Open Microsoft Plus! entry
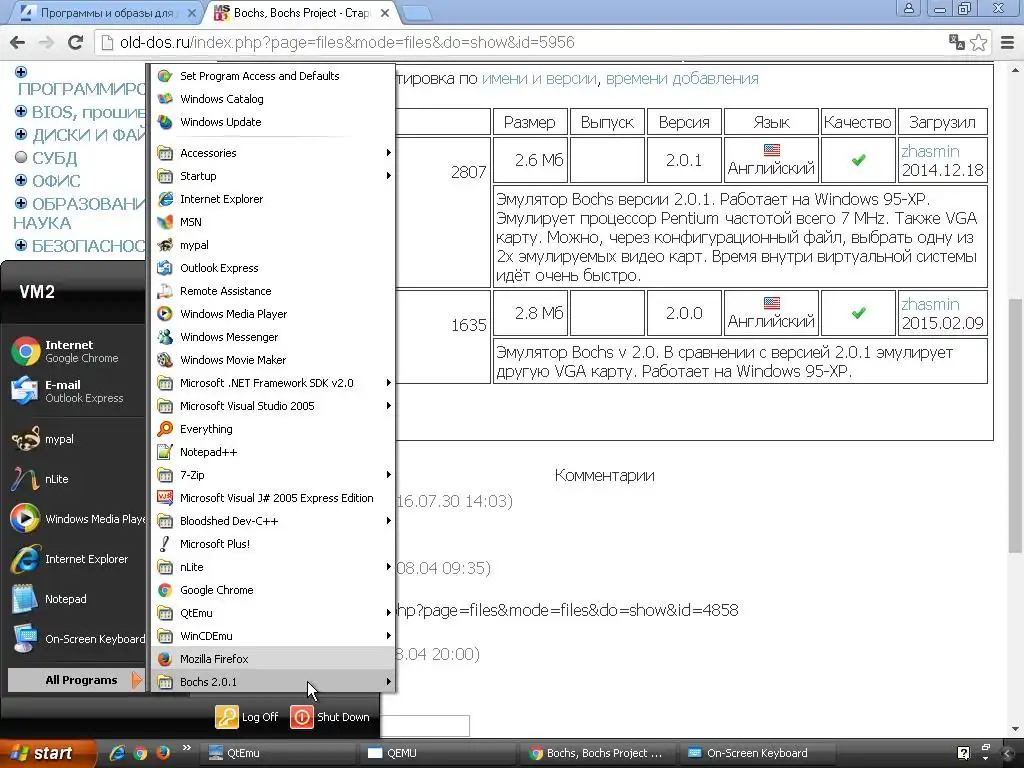The height and width of the screenshot is (768, 1024). point(273,544)
